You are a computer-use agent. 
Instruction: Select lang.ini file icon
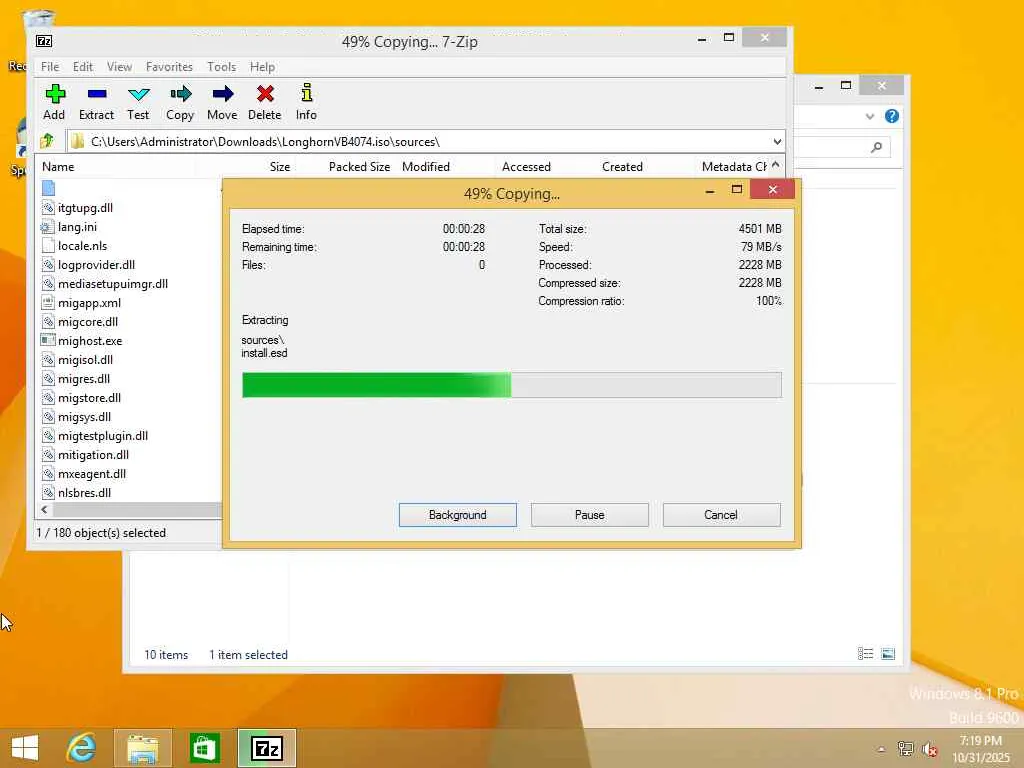point(48,227)
